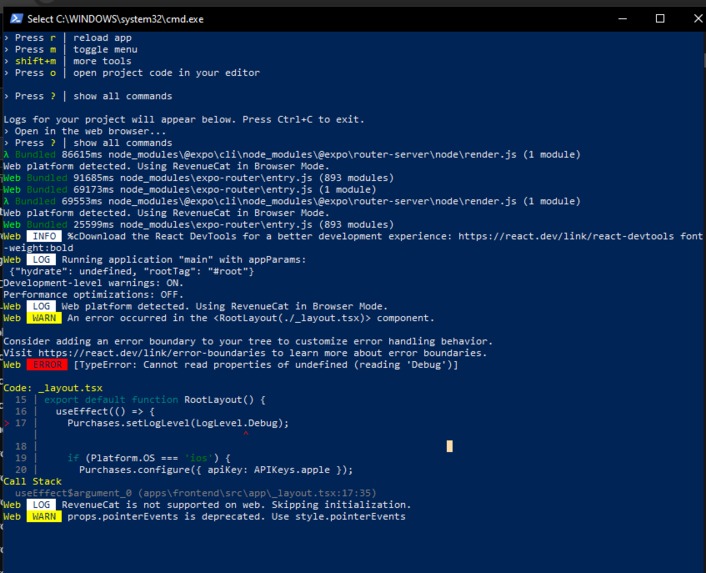The height and width of the screenshot is (573, 706).
Task: Click 'Logs for your project will appear below' line
Action: click(184, 120)
